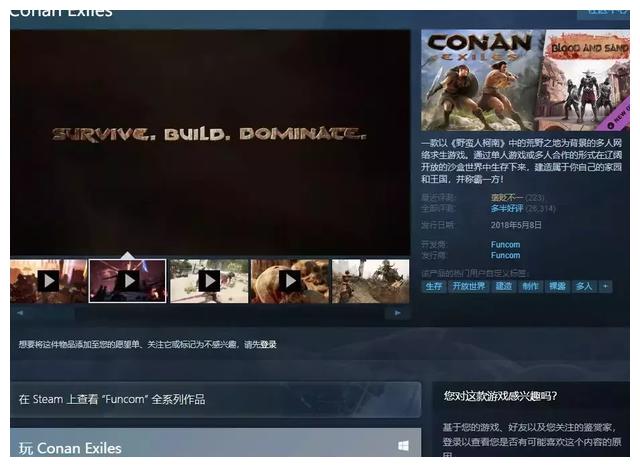Click the 玩 Conan Exiles purchase heading

pos(70,448)
